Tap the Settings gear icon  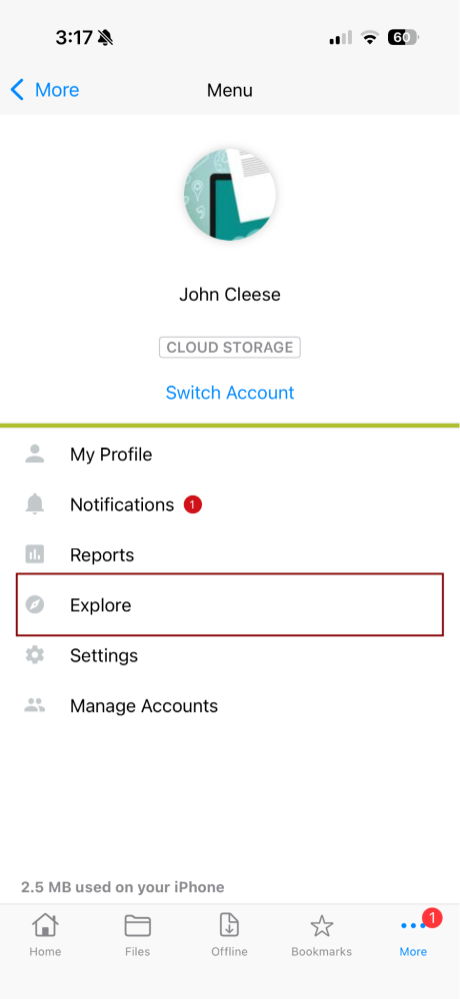point(35,655)
